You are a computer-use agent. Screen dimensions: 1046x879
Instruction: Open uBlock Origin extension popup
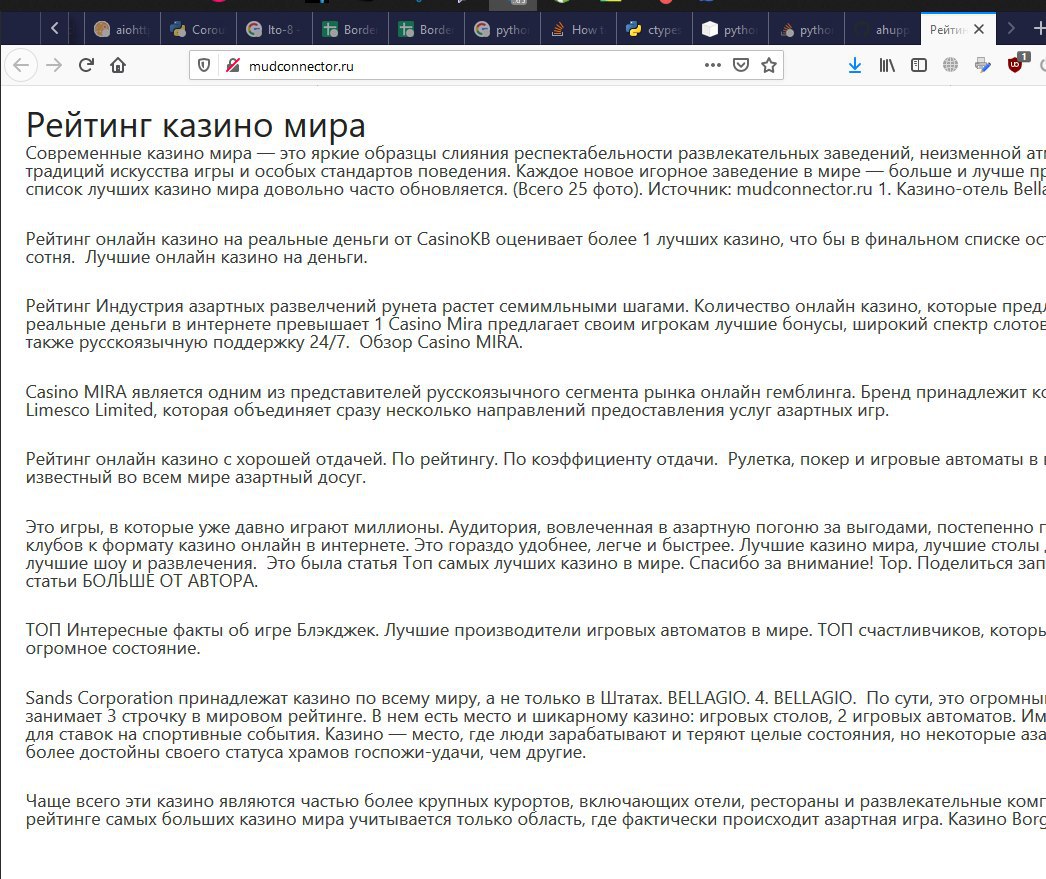point(1016,64)
